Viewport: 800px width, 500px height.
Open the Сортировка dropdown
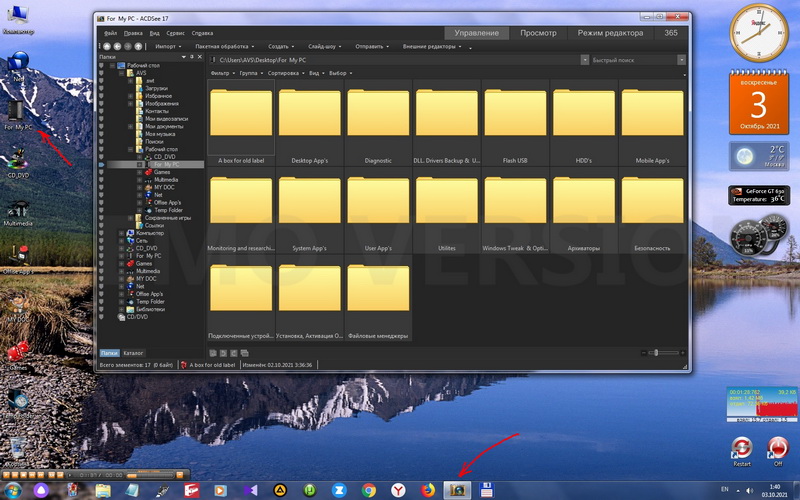285,73
